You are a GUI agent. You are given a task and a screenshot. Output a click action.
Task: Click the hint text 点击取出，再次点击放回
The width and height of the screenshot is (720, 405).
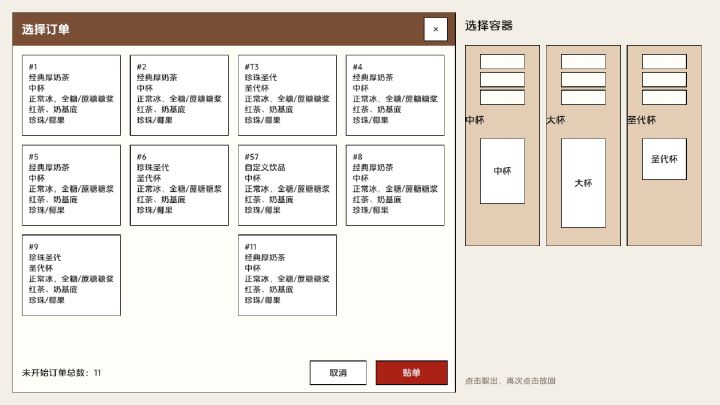click(510, 381)
